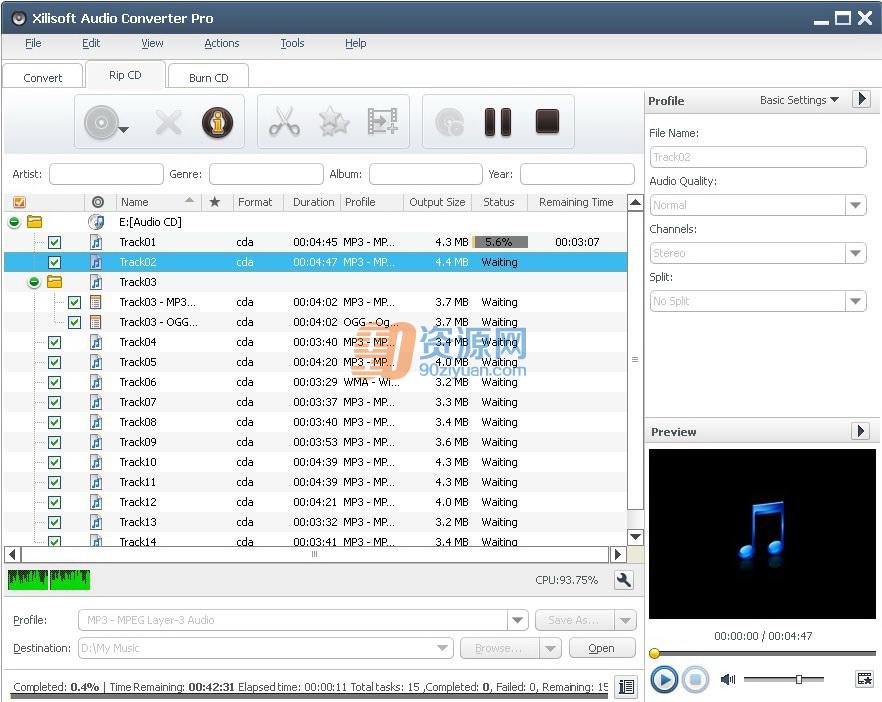Uncheck the Track02 checkbox

pos(55,262)
